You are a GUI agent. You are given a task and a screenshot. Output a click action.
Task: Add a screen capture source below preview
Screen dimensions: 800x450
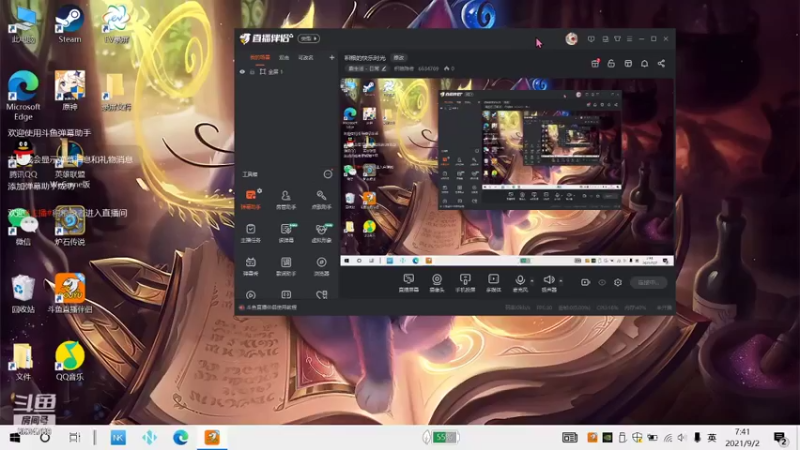(x=409, y=283)
